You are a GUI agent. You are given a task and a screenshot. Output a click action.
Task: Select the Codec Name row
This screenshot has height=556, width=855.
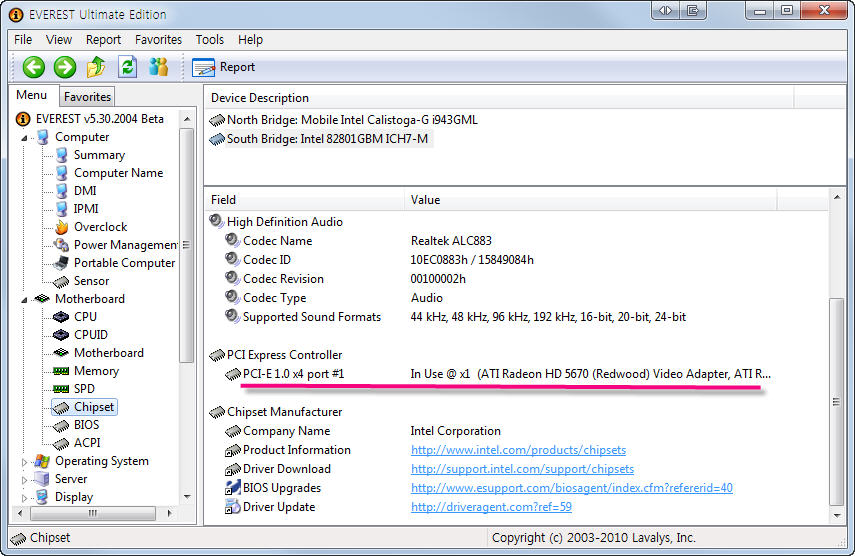pos(277,240)
